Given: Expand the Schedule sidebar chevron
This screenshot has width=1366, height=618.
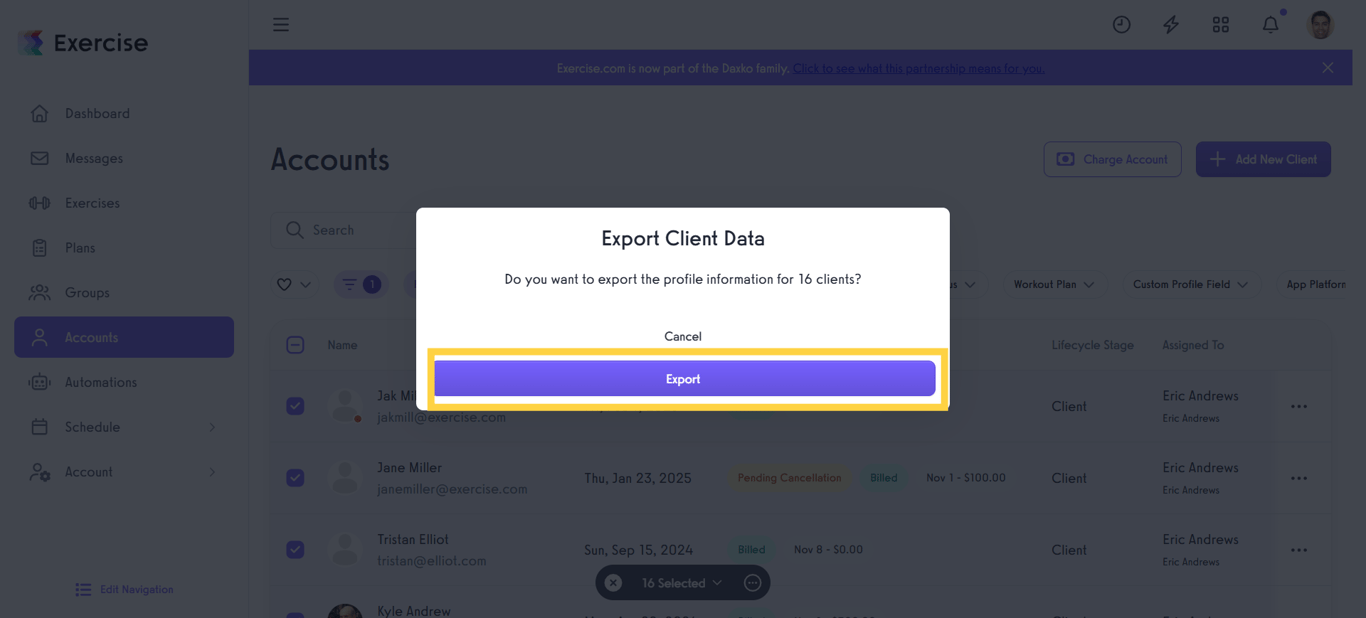Looking at the screenshot, I should pos(211,427).
